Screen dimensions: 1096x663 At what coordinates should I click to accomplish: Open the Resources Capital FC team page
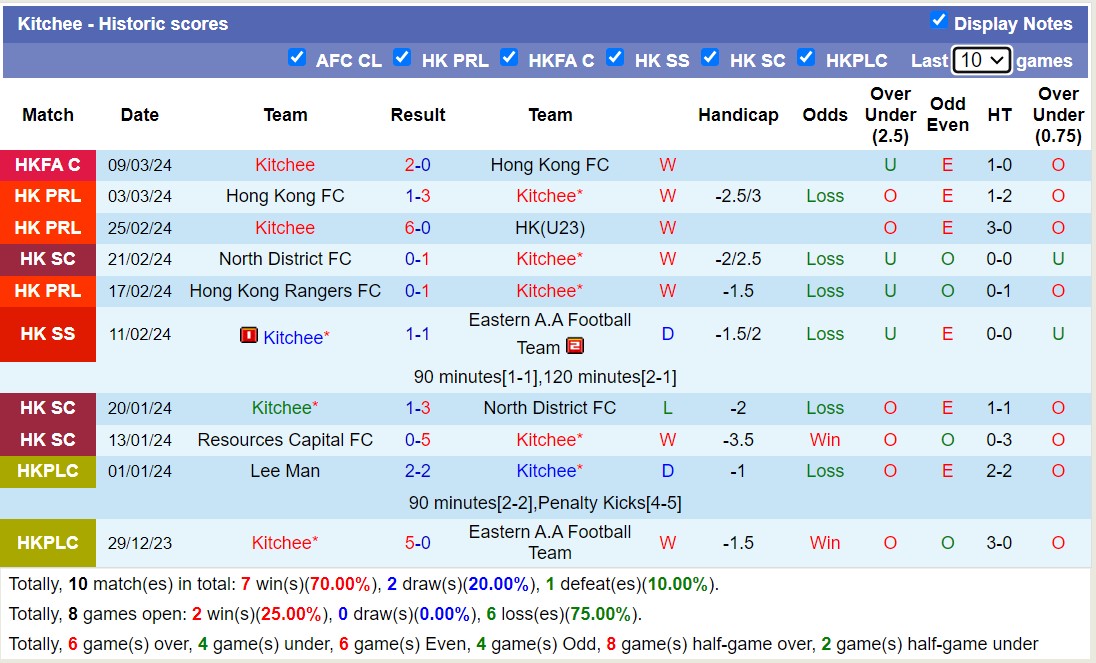pyautogui.click(x=285, y=440)
